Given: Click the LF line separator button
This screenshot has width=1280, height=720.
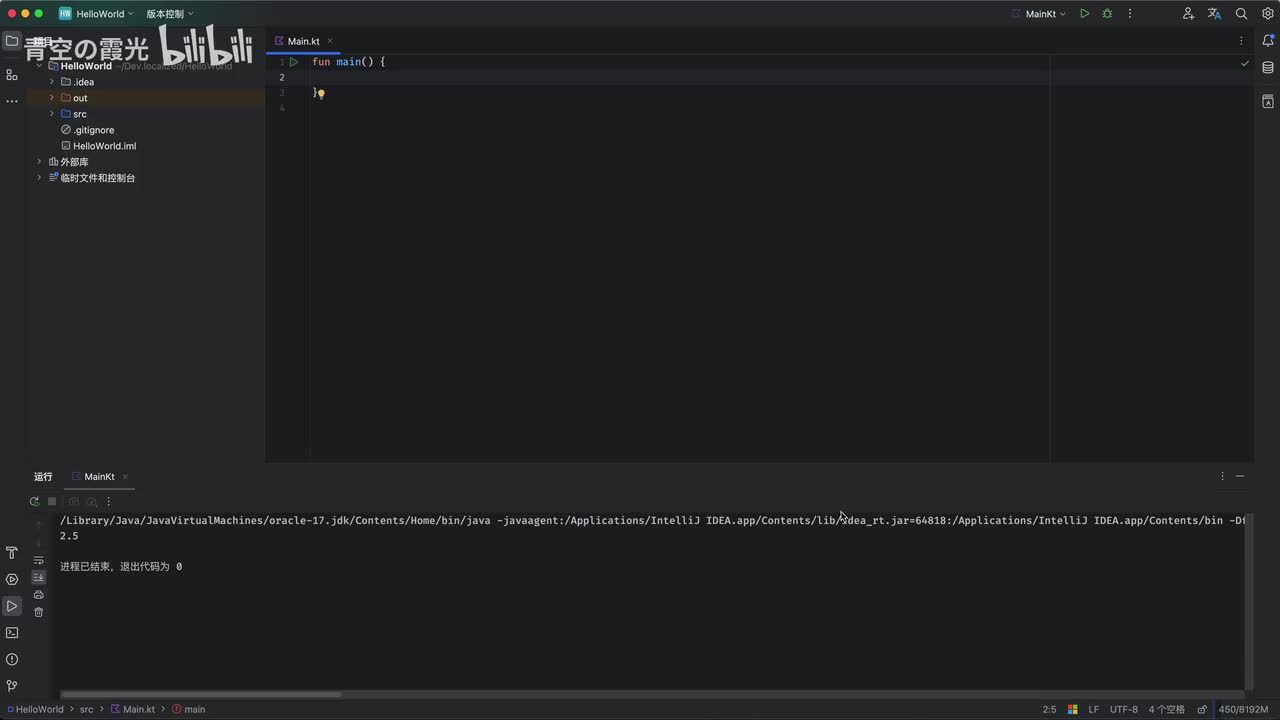Looking at the screenshot, I should (x=1094, y=709).
